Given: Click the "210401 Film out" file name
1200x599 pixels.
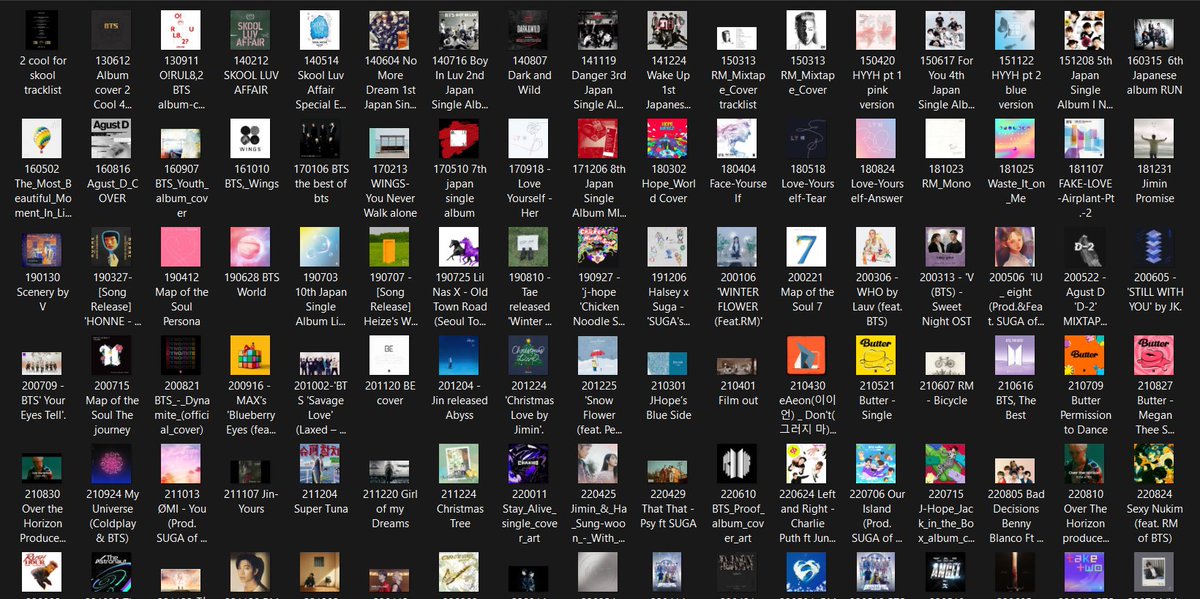Looking at the screenshot, I should [x=738, y=393].
